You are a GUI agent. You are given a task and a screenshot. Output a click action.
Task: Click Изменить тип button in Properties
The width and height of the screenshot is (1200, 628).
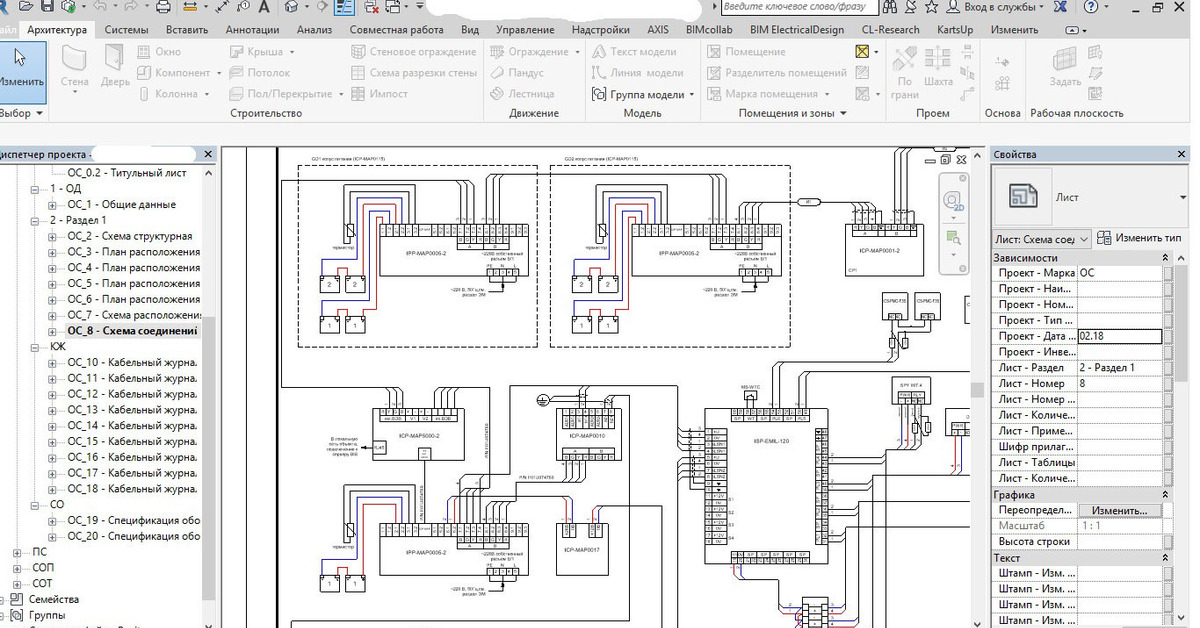coord(1139,238)
